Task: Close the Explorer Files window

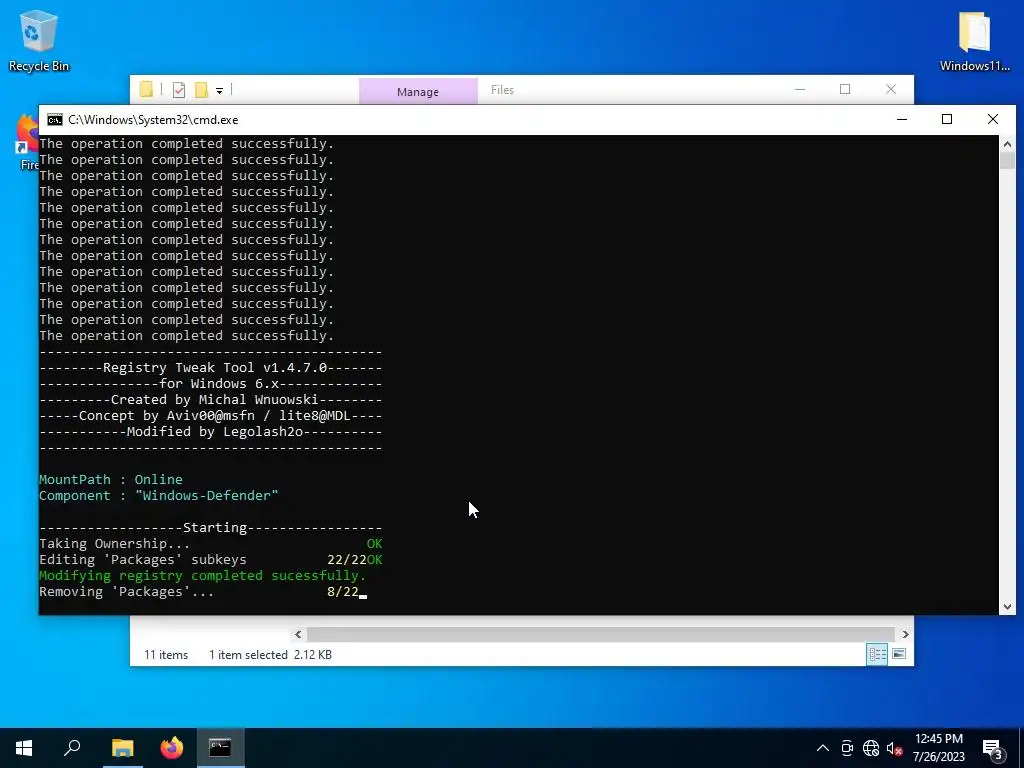Action: tap(891, 89)
